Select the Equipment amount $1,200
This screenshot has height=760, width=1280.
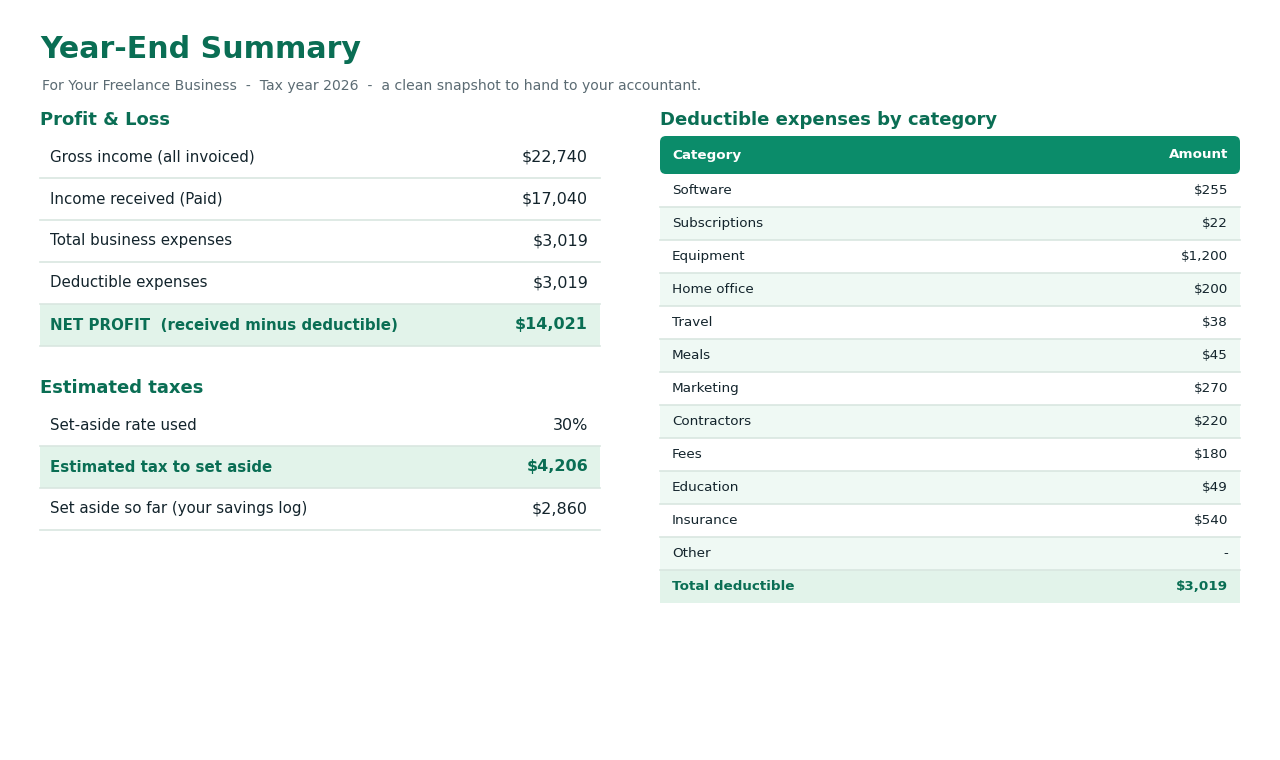(x=1204, y=256)
